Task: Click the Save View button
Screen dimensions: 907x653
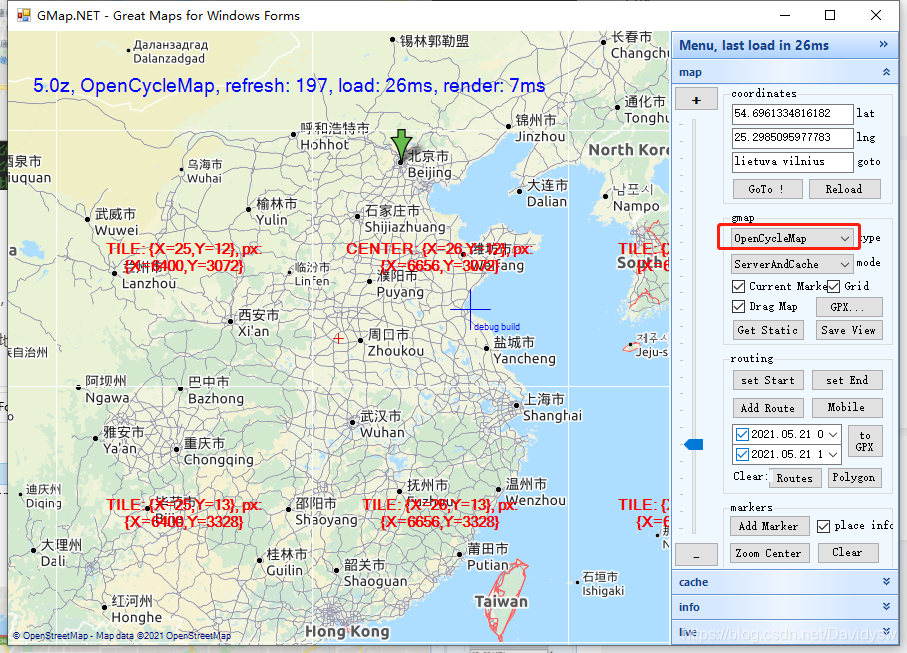Action: 849,330
